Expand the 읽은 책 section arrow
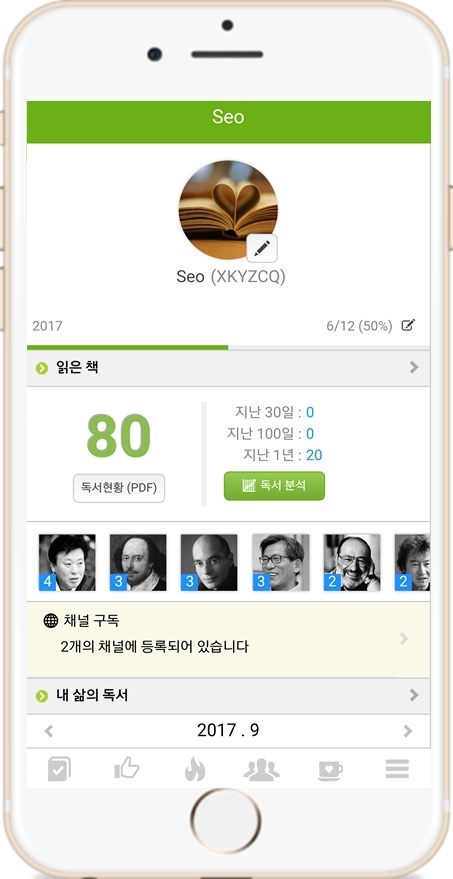 pyautogui.click(x=414, y=367)
